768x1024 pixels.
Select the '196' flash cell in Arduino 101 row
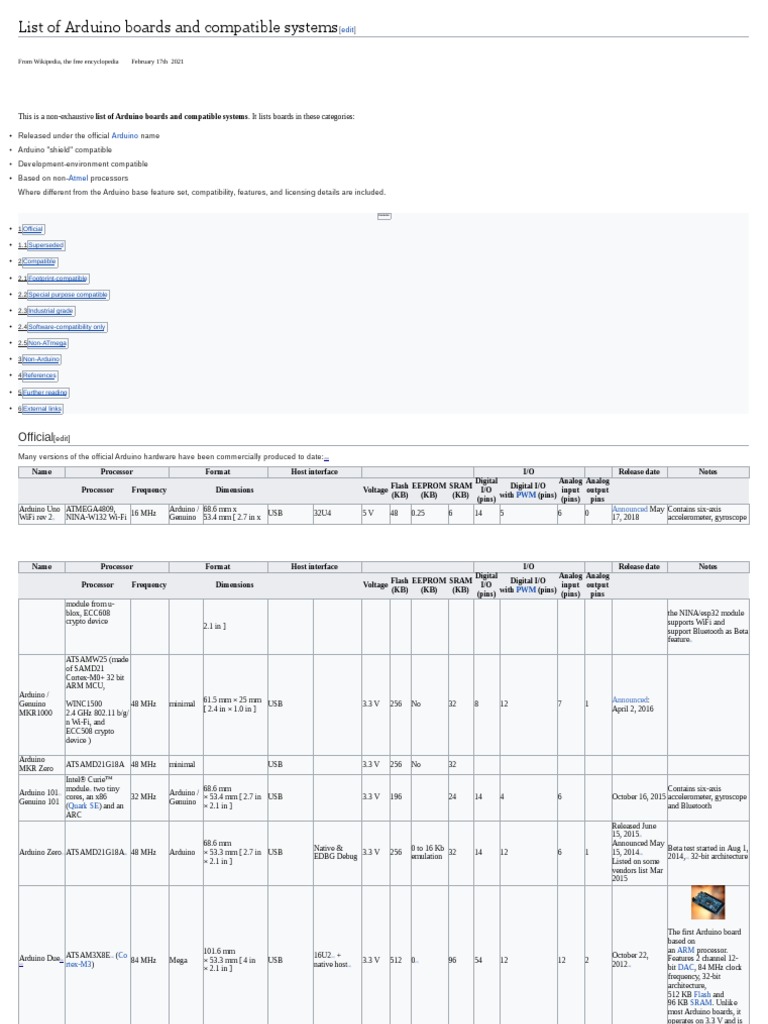click(400, 797)
